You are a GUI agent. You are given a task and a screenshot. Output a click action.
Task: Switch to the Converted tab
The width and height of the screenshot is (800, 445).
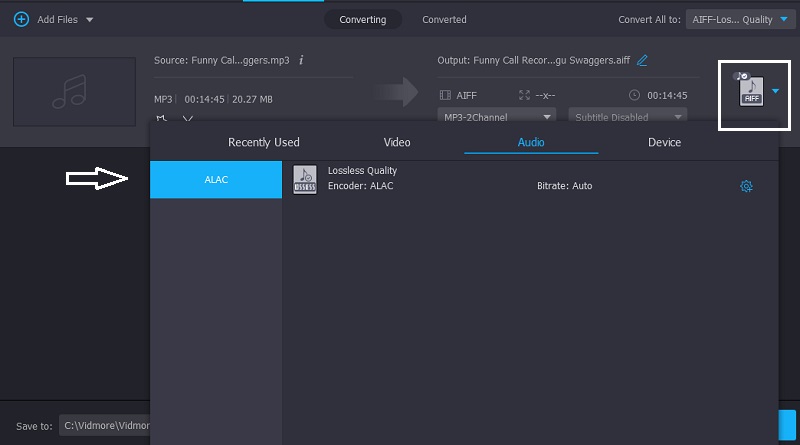click(444, 19)
